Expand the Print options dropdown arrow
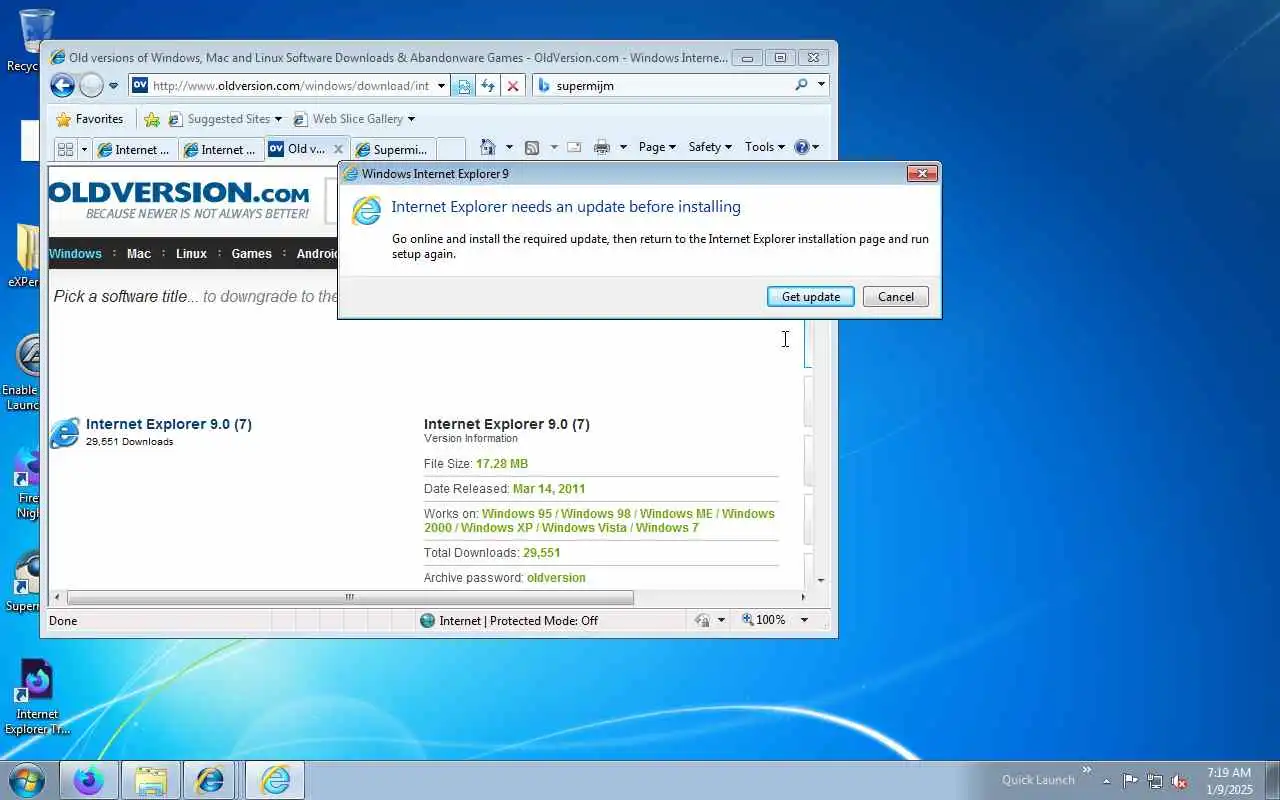The width and height of the screenshot is (1280, 800). (x=622, y=147)
